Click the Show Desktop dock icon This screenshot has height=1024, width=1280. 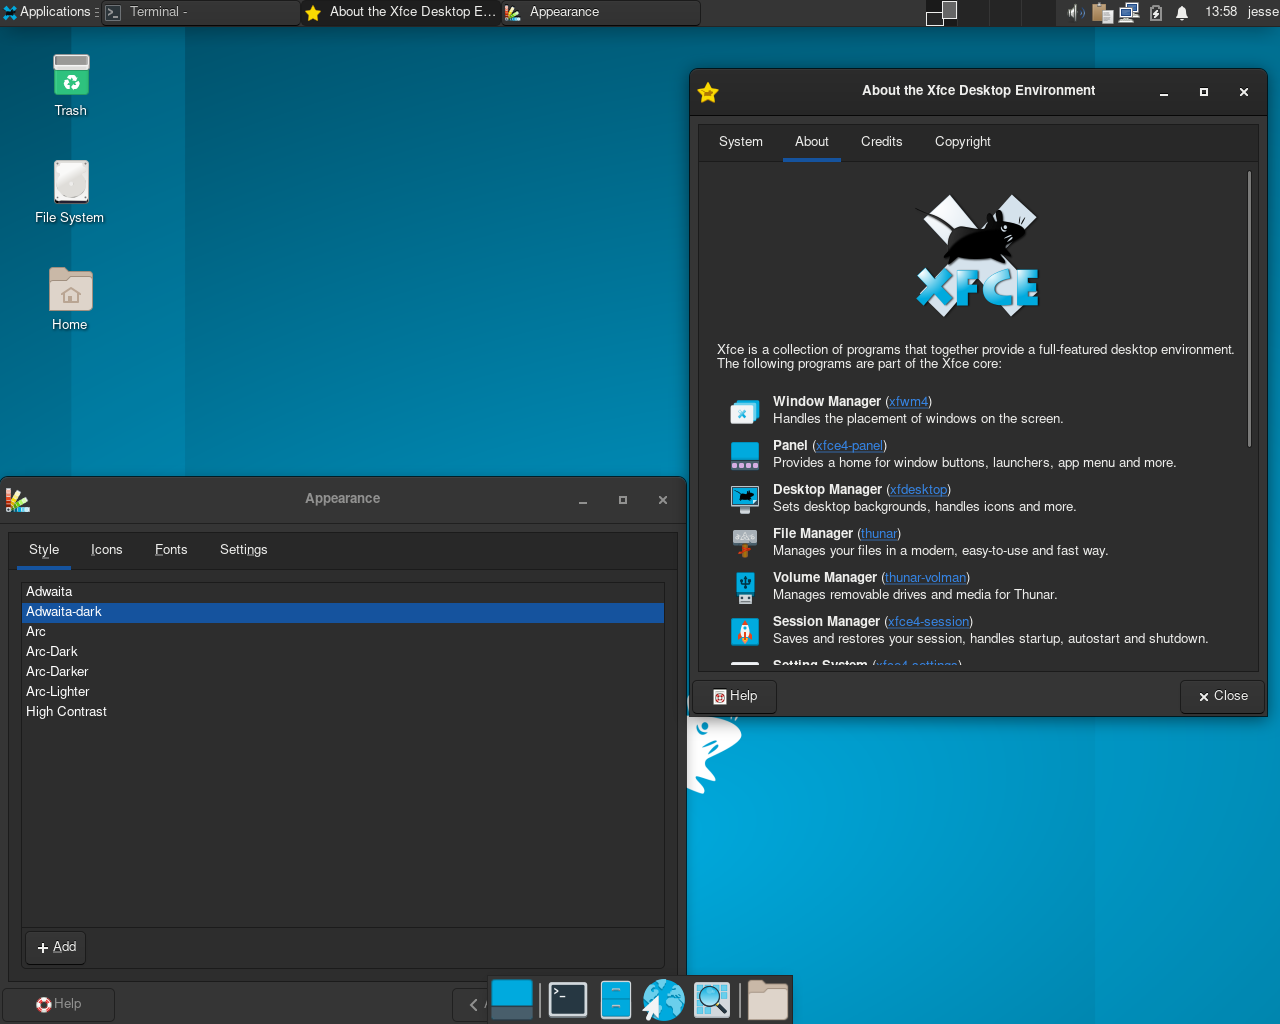pyautogui.click(x=512, y=999)
